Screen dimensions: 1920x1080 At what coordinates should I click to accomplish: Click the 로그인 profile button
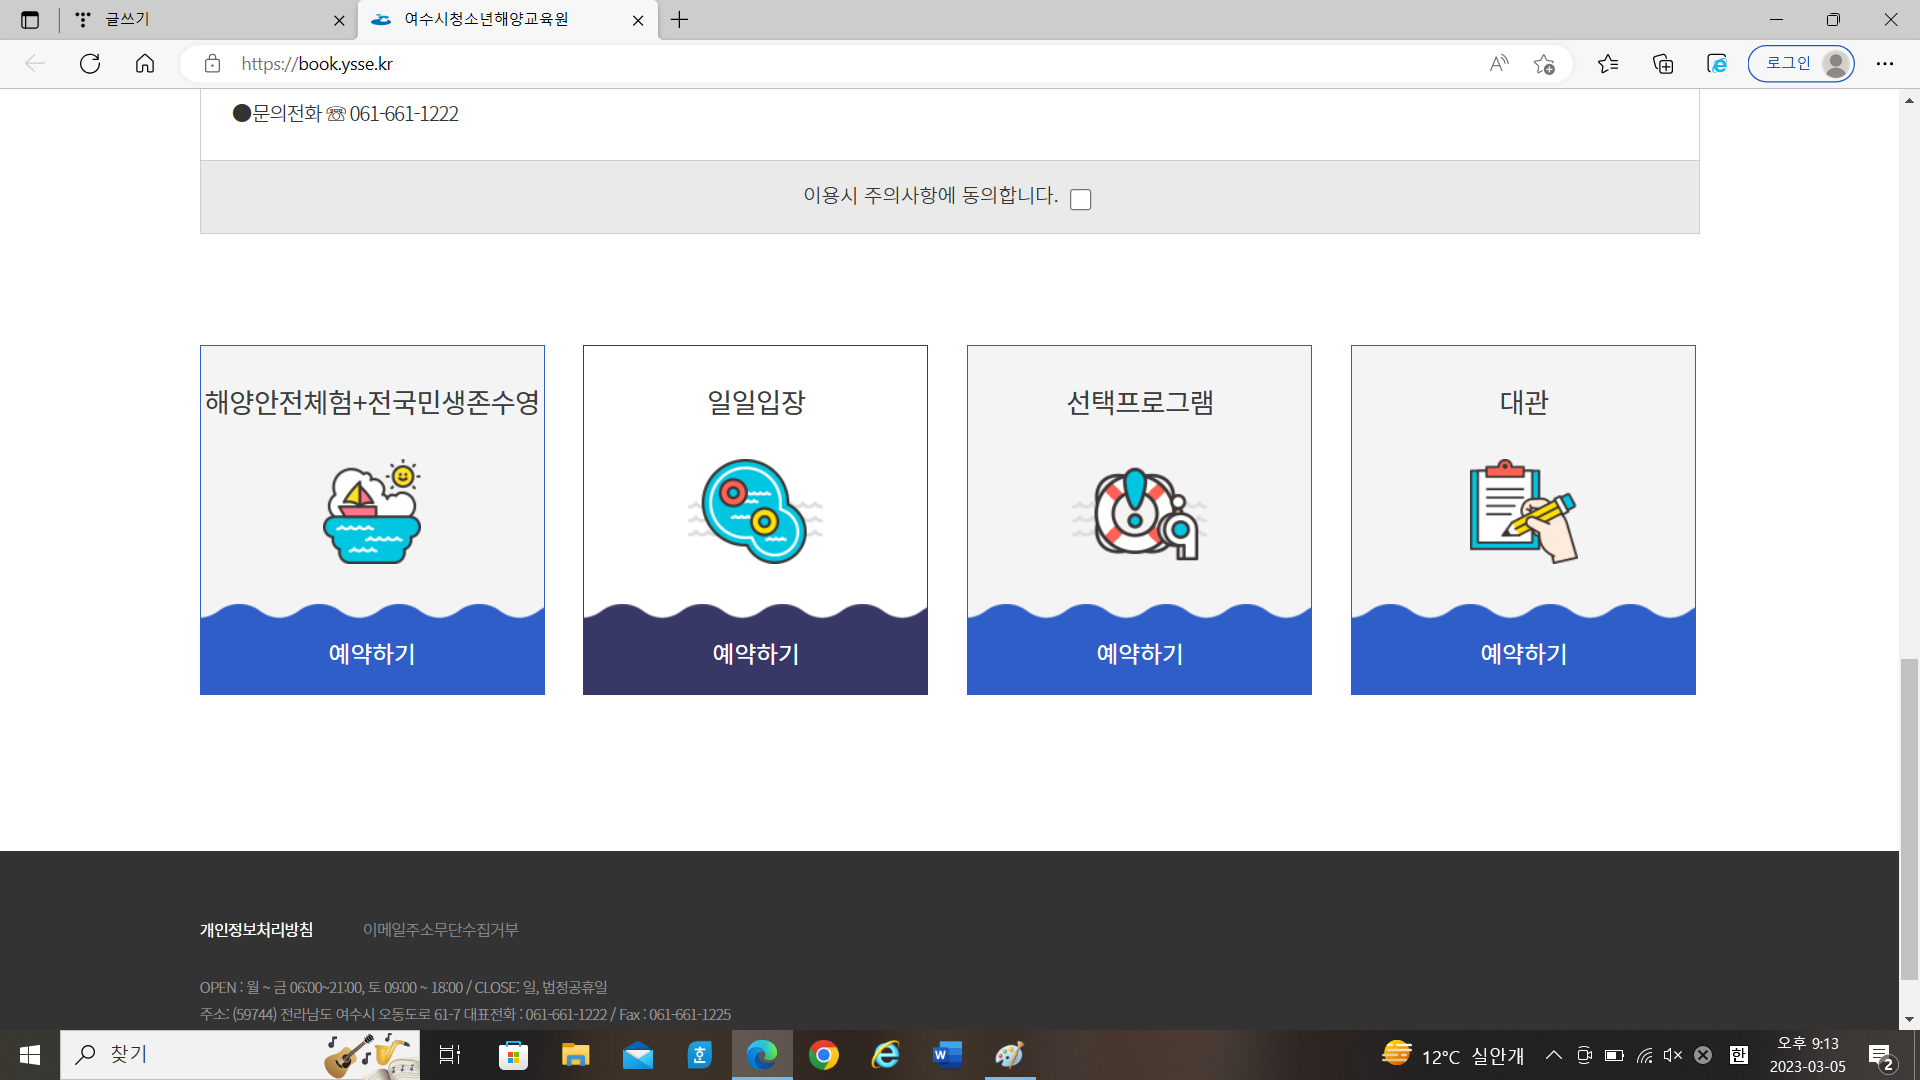coord(1801,64)
